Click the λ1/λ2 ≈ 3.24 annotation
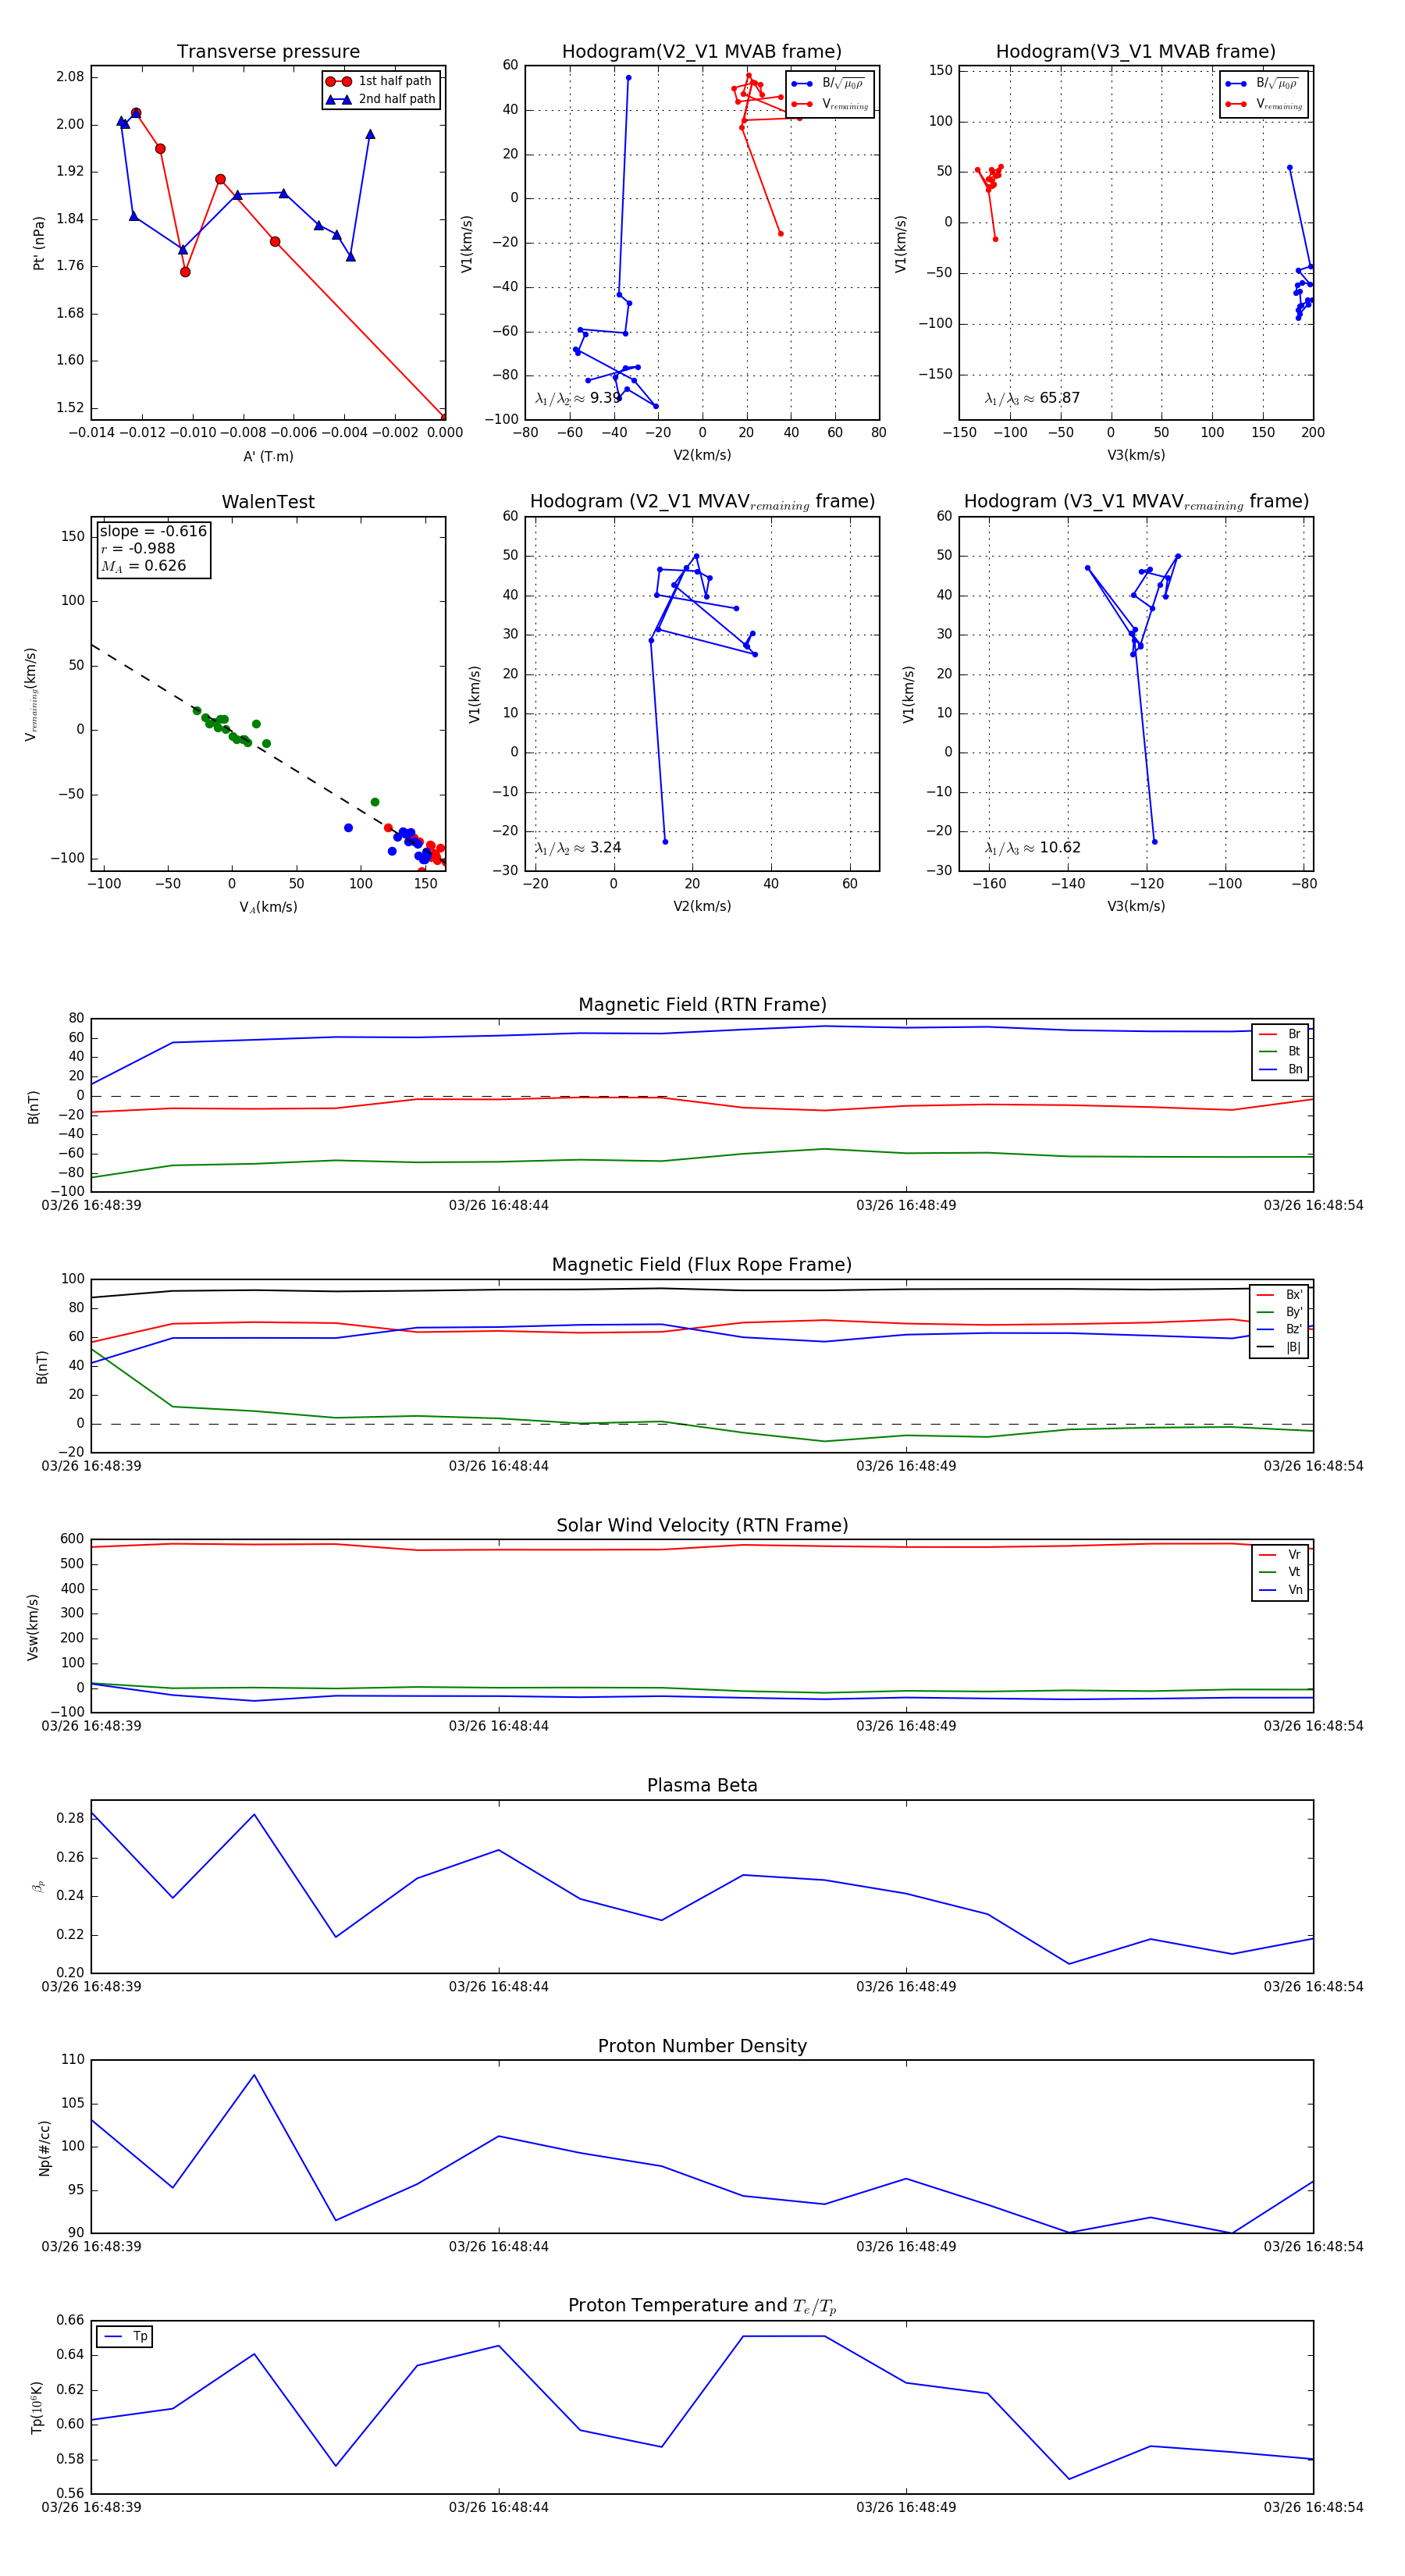This screenshot has height=2576, width=1405. tap(577, 847)
